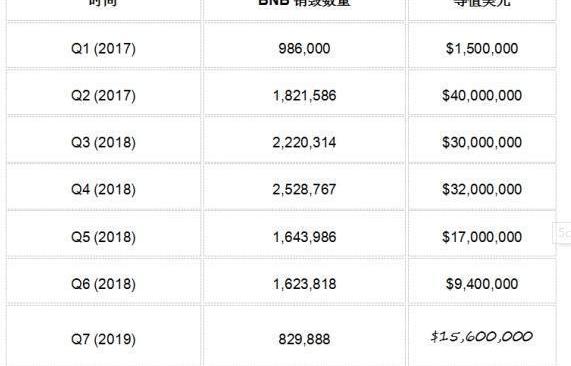
Task: Click the $30,000,000 cell
Action: point(482,142)
